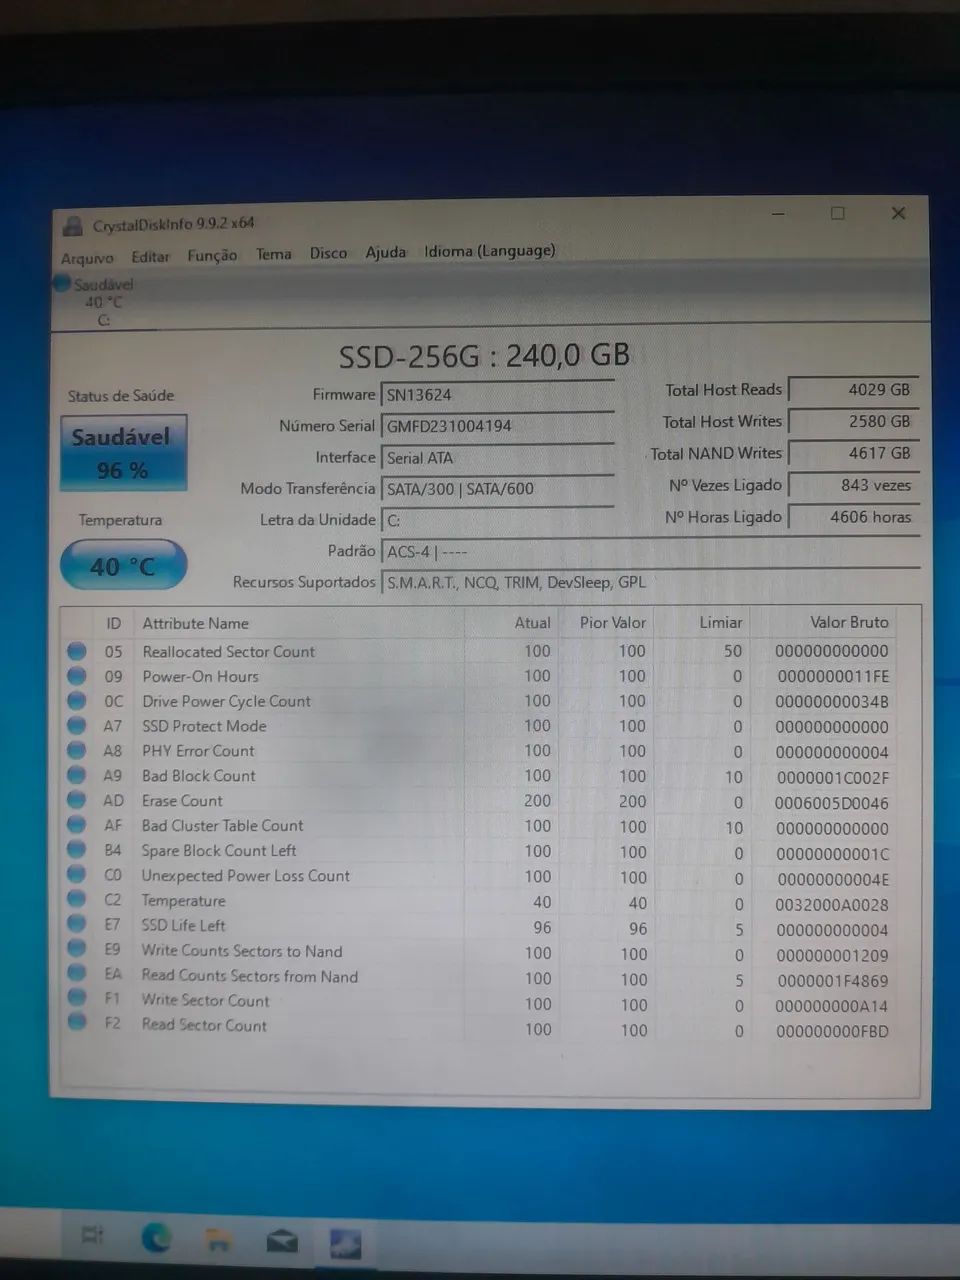
Task: Click the Bad Block Count attribute name
Action: [x=198, y=776]
